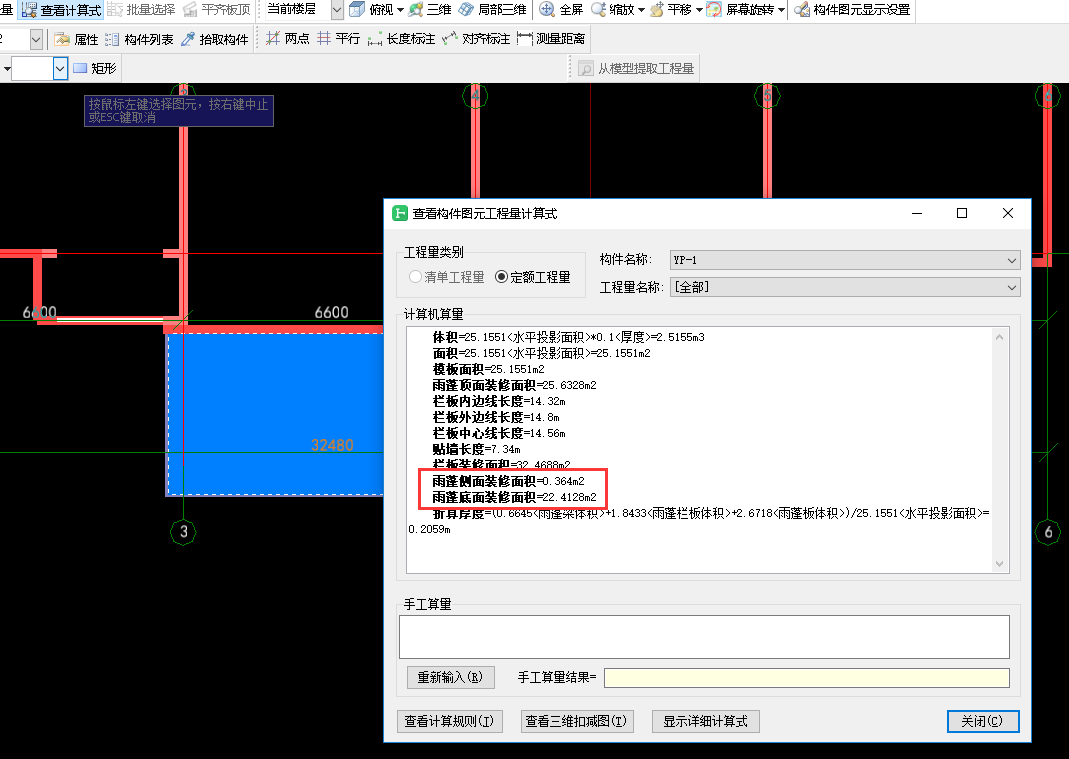This screenshot has width=1069, height=759.
Task: Expand the 俯视 dropdown arrow
Action: point(400,10)
